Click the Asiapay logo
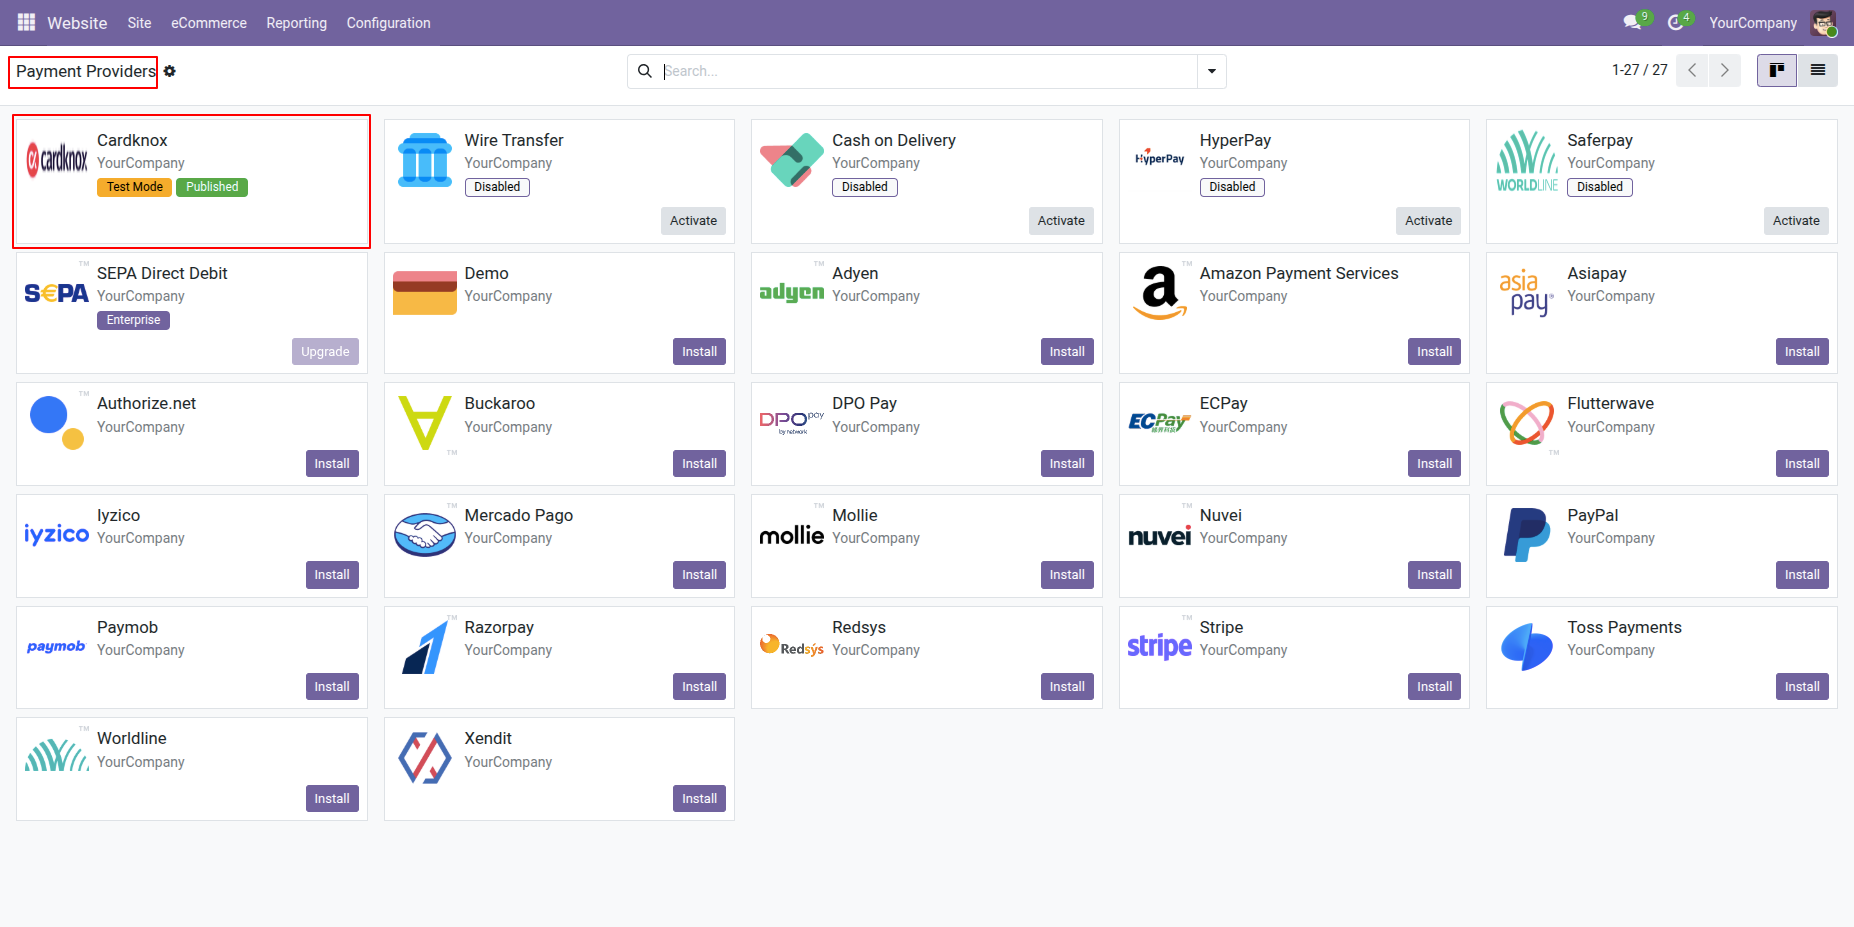Viewport: 1854px width, 927px height. click(1527, 292)
